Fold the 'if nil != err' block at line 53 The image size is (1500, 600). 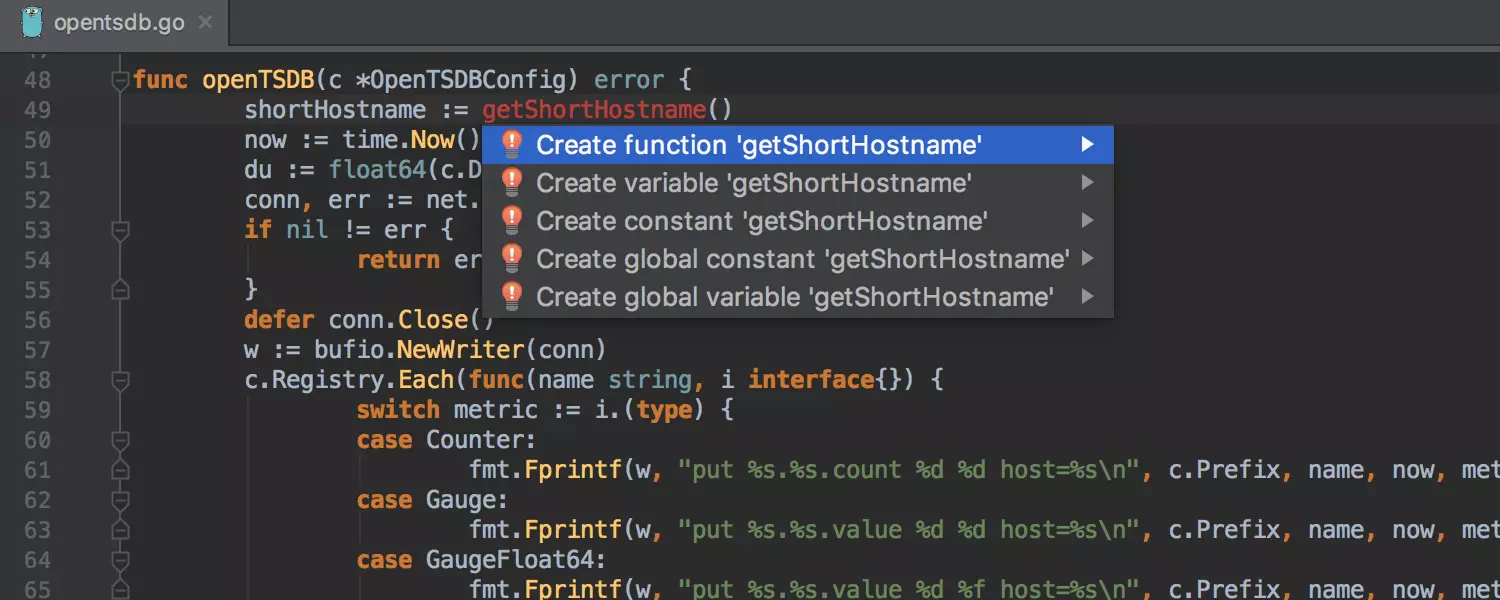pyautogui.click(x=121, y=231)
